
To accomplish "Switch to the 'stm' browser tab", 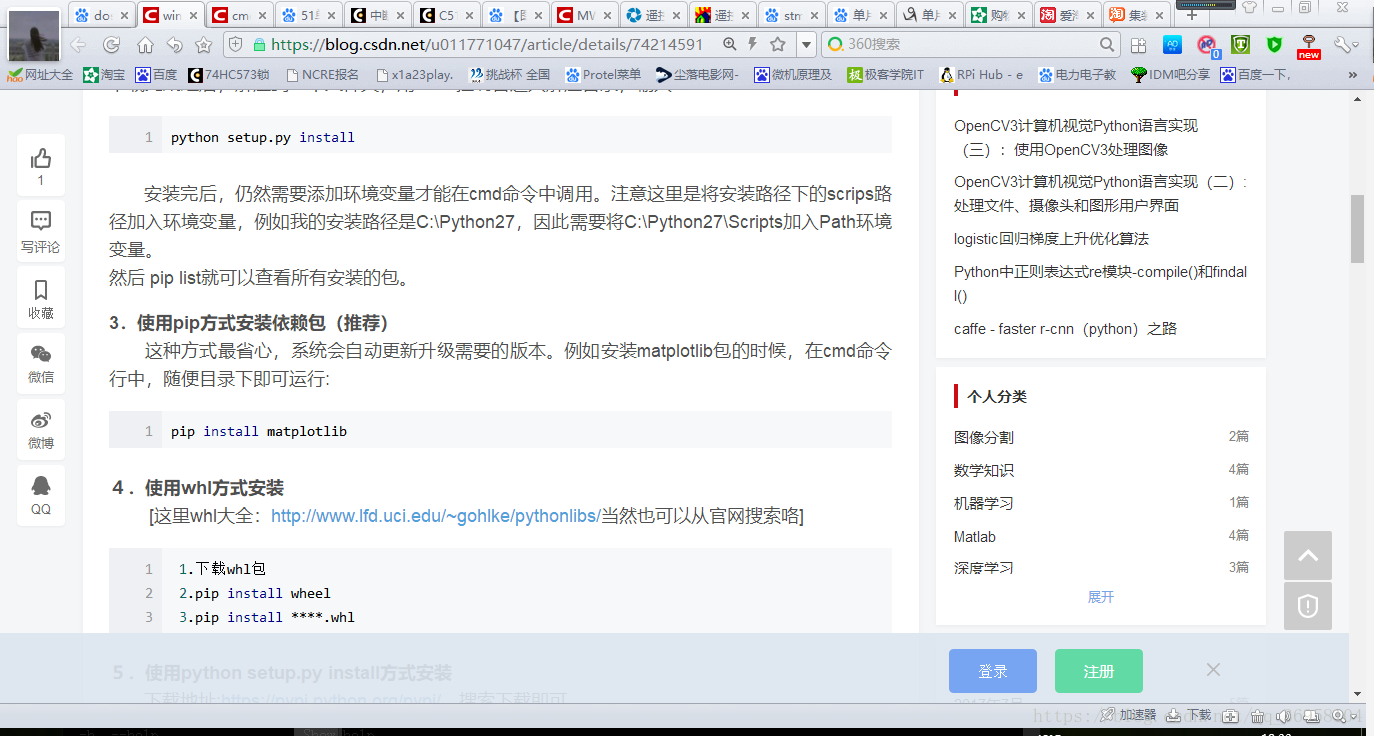I will (x=791, y=15).
